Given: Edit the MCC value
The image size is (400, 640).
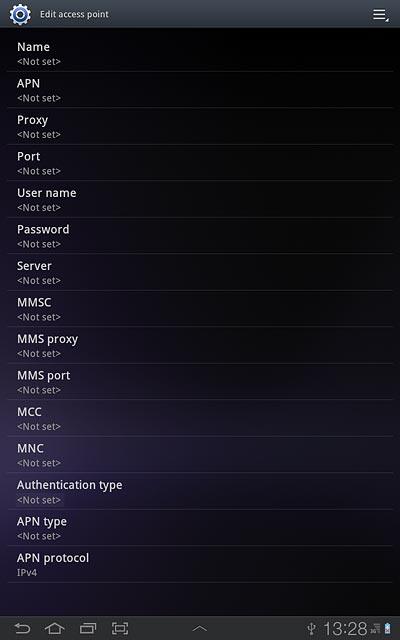Looking at the screenshot, I should click(x=200, y=418).
